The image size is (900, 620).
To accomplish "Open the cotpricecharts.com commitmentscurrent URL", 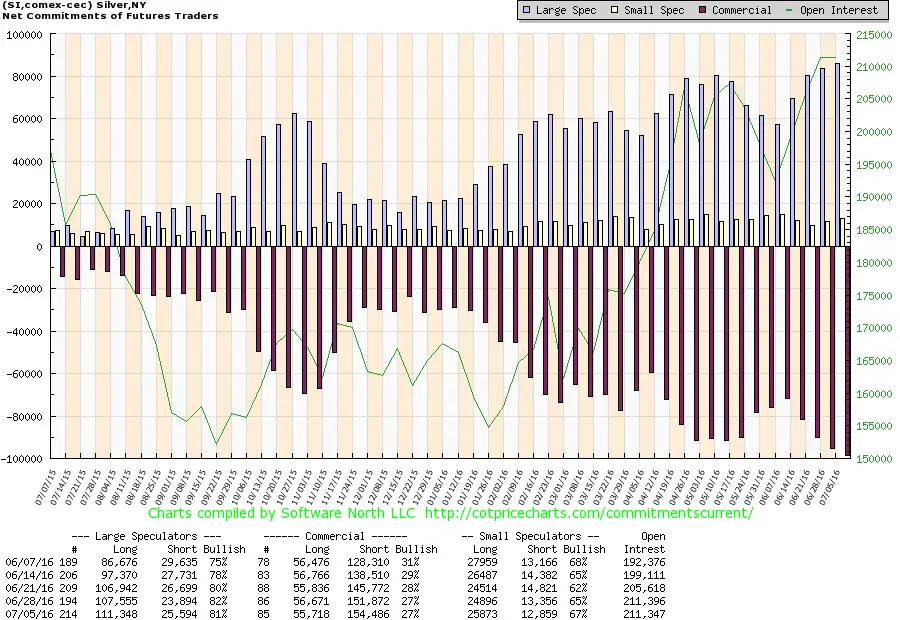I will (x=589, y=513).
